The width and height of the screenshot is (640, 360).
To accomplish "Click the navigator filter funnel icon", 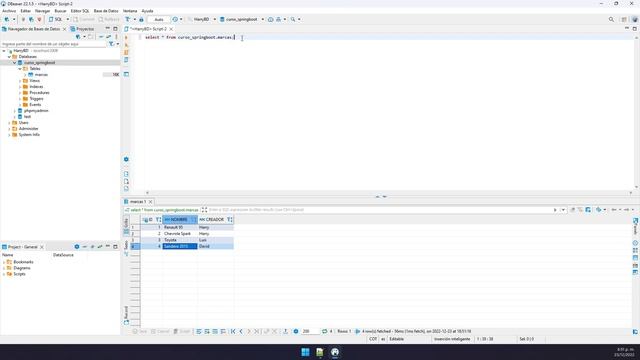I will [x=111, y=44].
